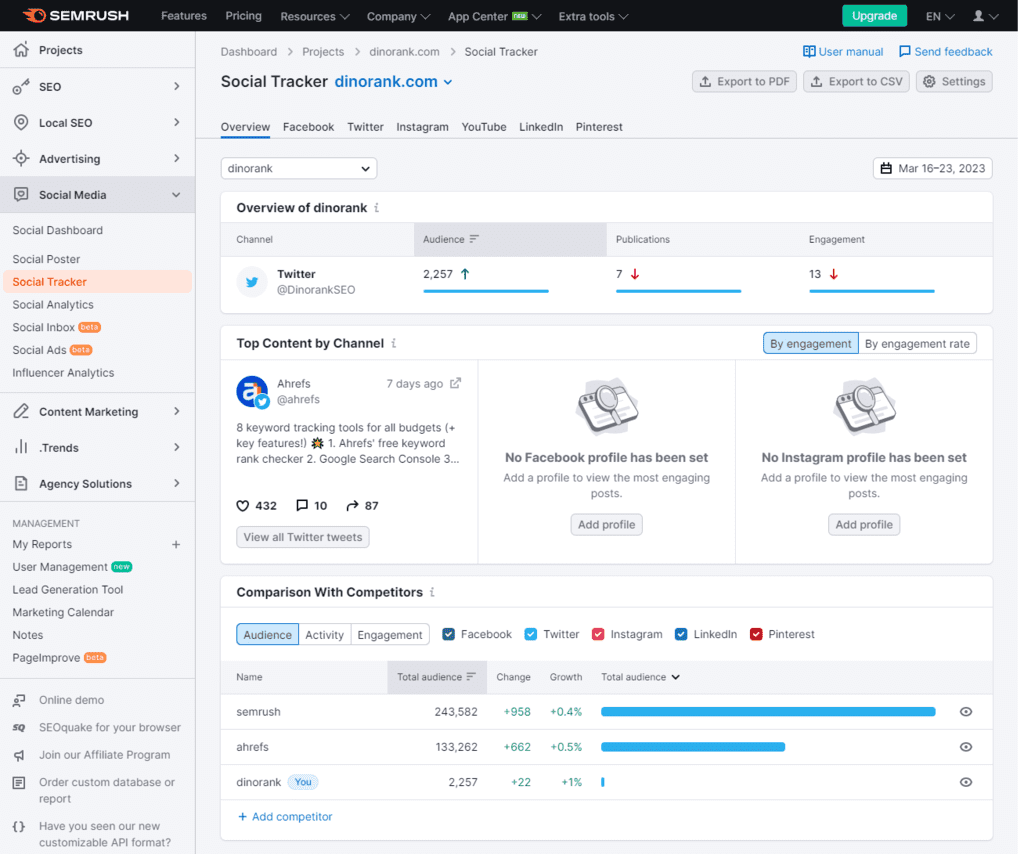Click the .Trends bar chart icon
Image resolution: width=1024 pixels, height=854 pixels.
tap(21, 447)
